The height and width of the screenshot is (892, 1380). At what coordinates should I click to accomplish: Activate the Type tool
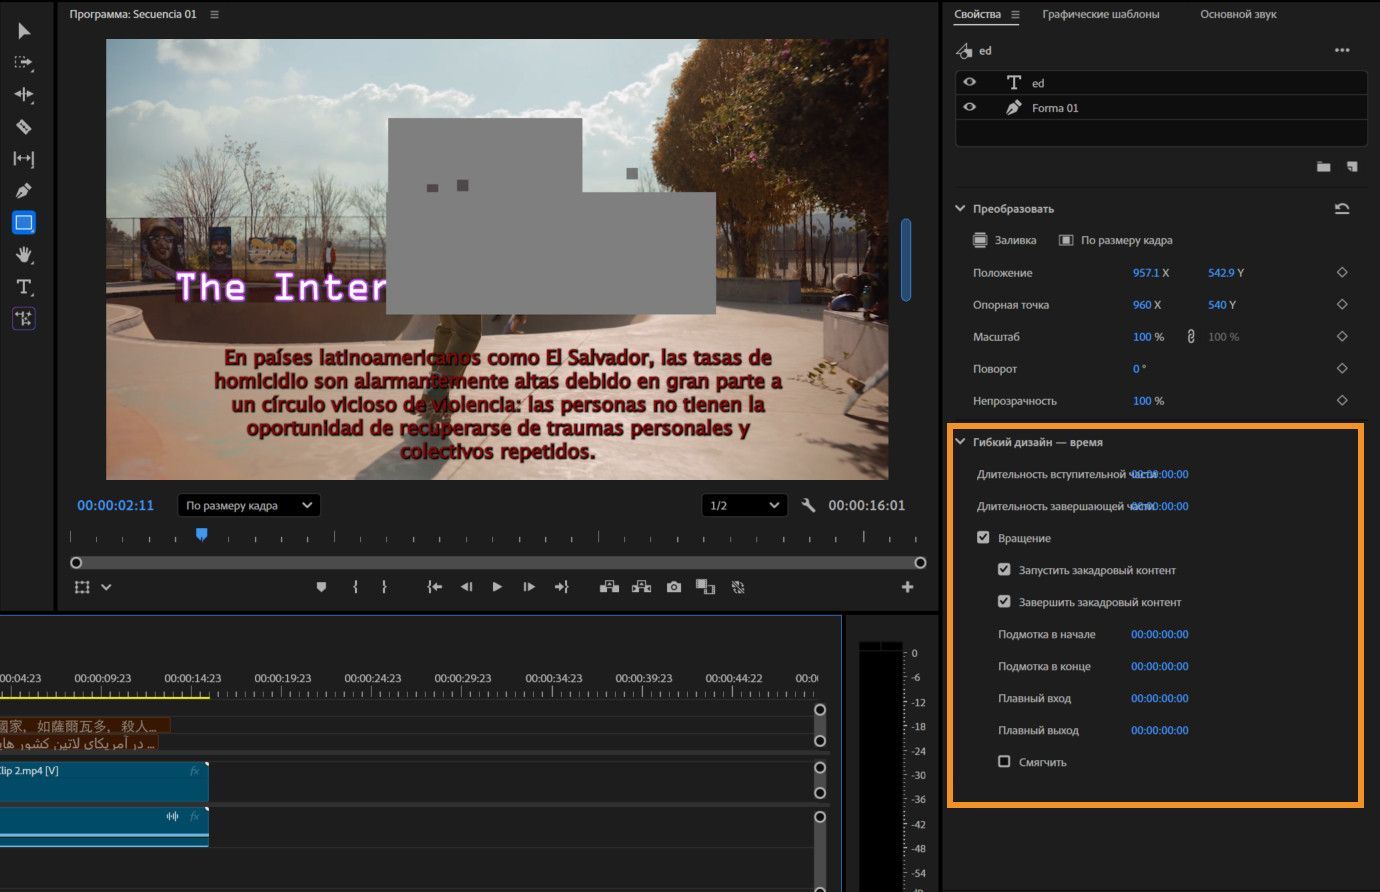[24, 287]
